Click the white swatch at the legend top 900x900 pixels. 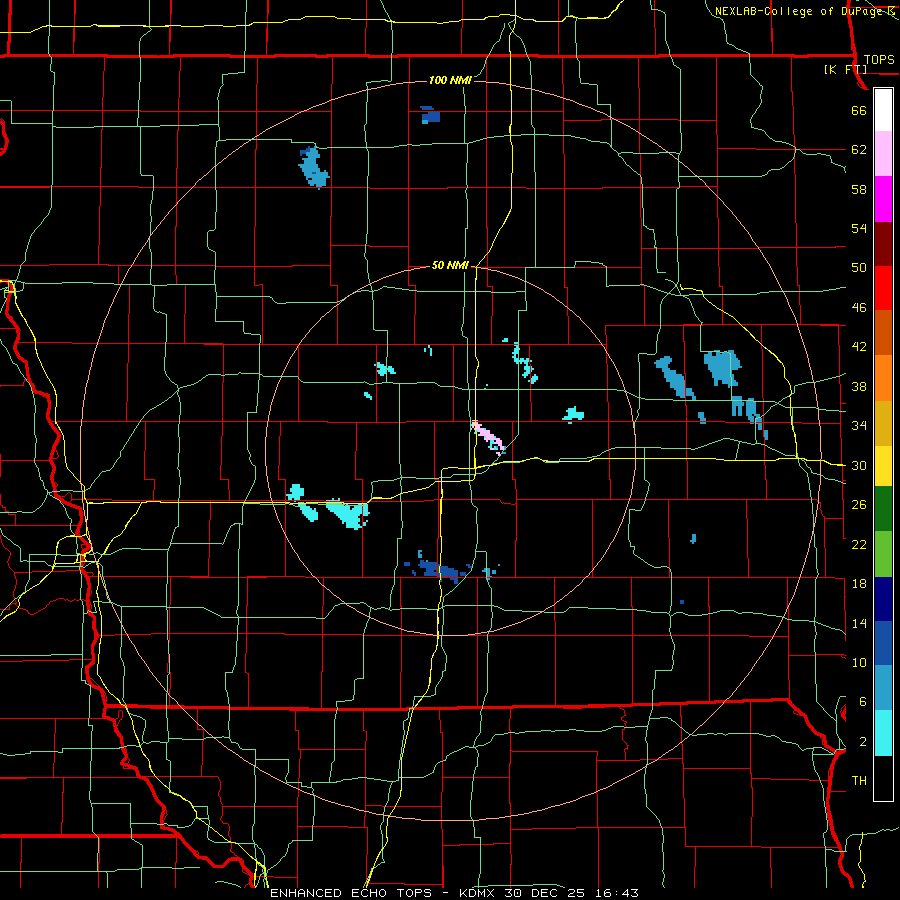point(883,110)
